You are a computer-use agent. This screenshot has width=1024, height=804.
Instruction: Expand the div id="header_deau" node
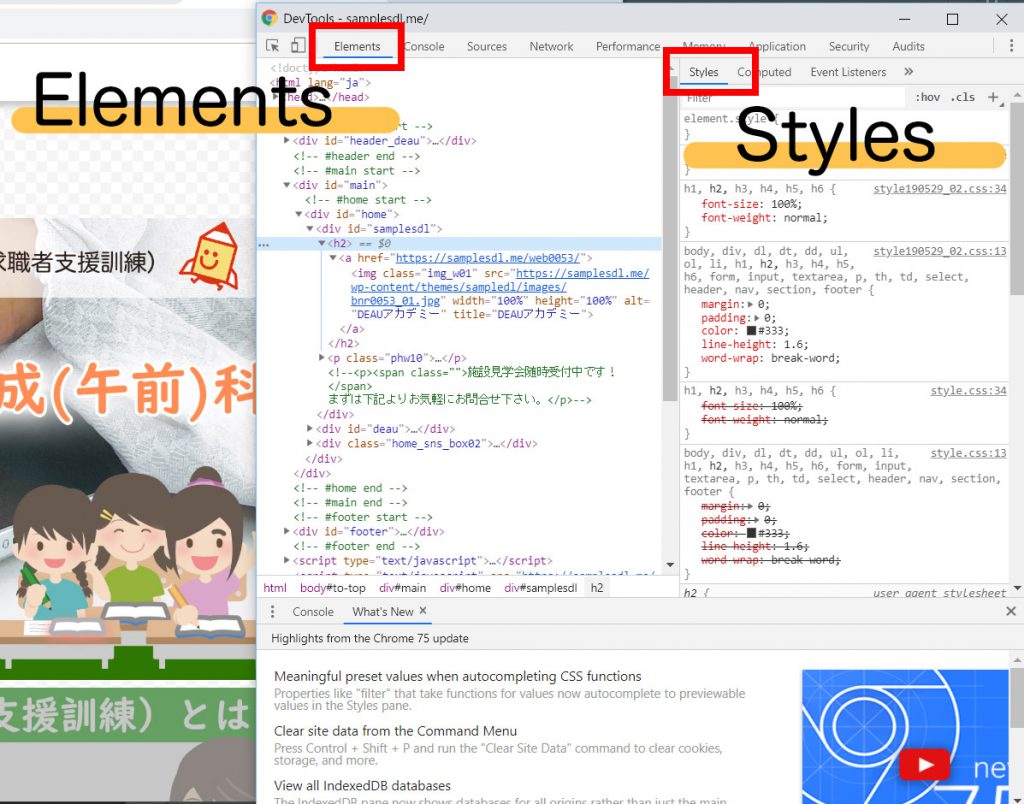click(287, 141)
